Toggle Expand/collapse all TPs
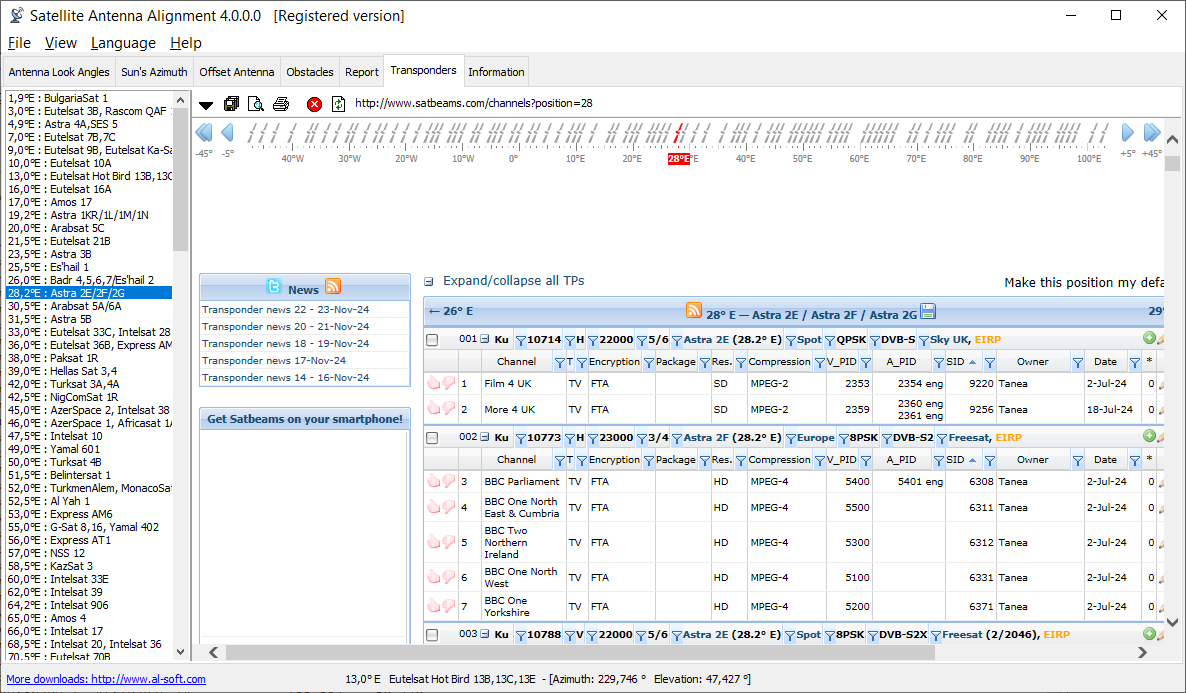Viewport: 1186px width, 693px height. pos(512,281)
